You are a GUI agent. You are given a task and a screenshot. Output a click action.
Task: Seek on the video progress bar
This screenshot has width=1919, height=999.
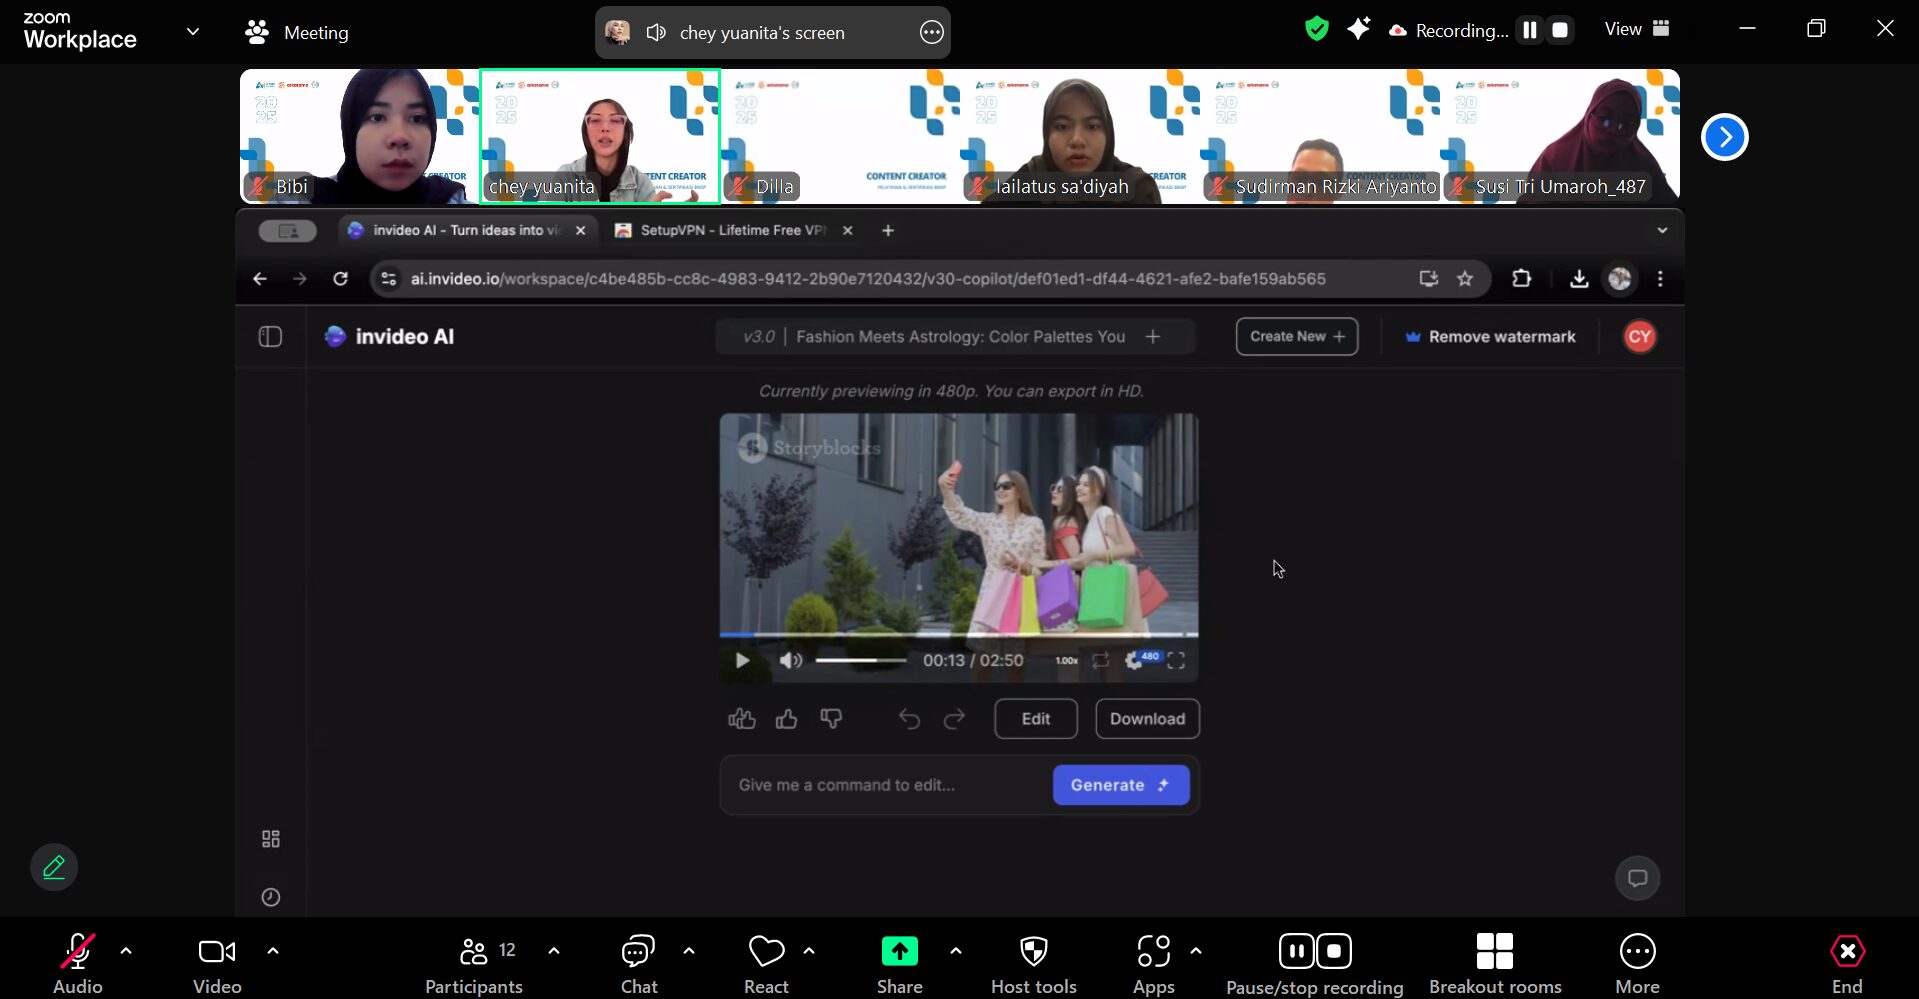point(958,634)
